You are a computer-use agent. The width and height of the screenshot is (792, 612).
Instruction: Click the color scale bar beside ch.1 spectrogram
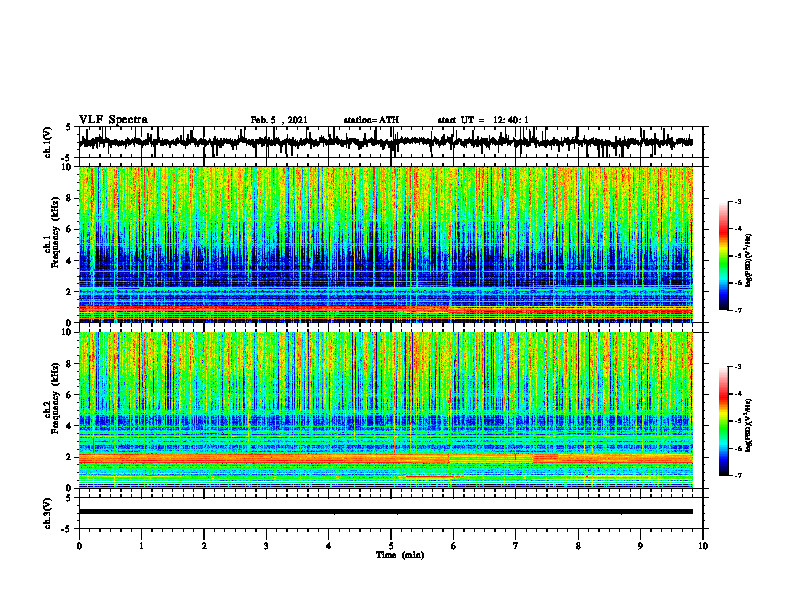click(x=724, y=256)
